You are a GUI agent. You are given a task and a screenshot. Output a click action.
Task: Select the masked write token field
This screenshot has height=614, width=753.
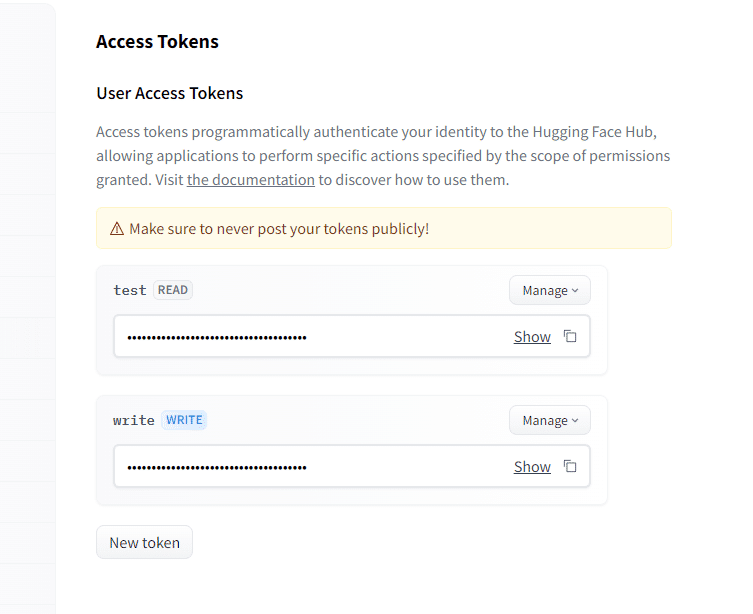[300, 467]
